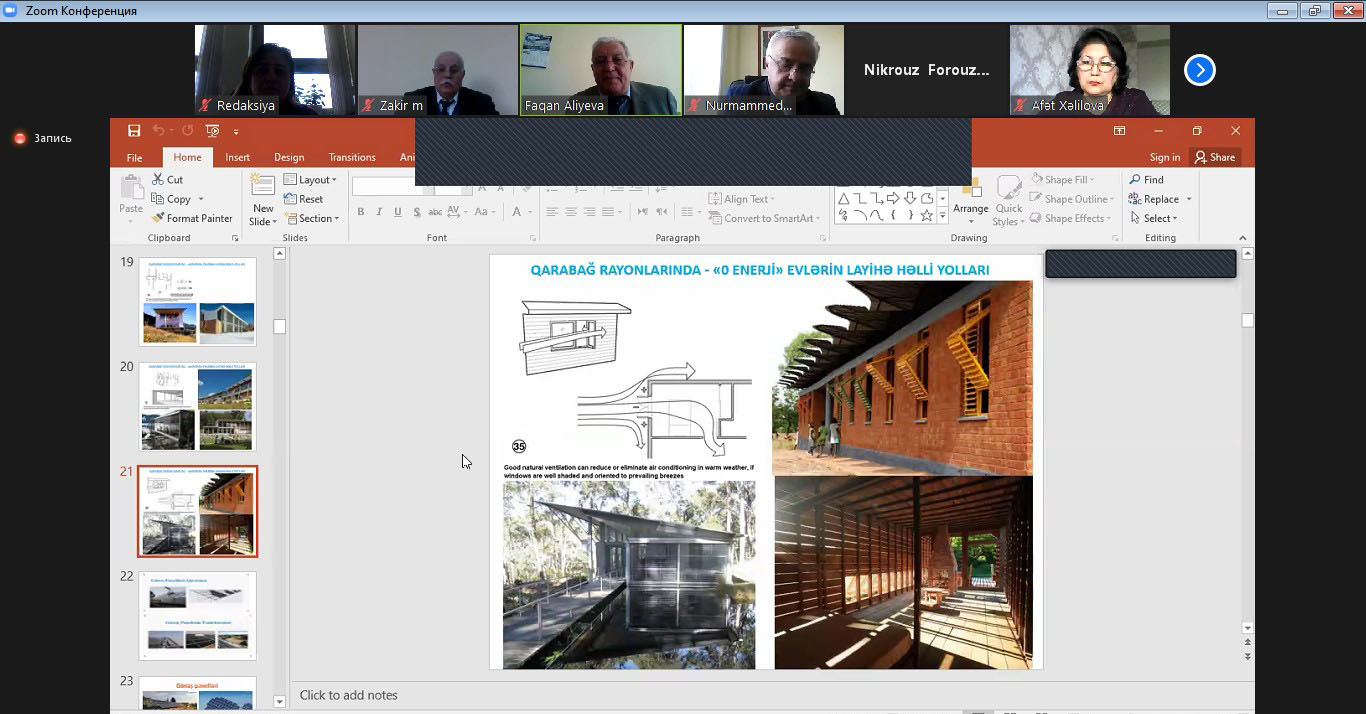Image resolution: width=1366 pixels, height=714 pixels.
Task: Open the Select dropdown in Editing
Action: [x=1153, y=218]
